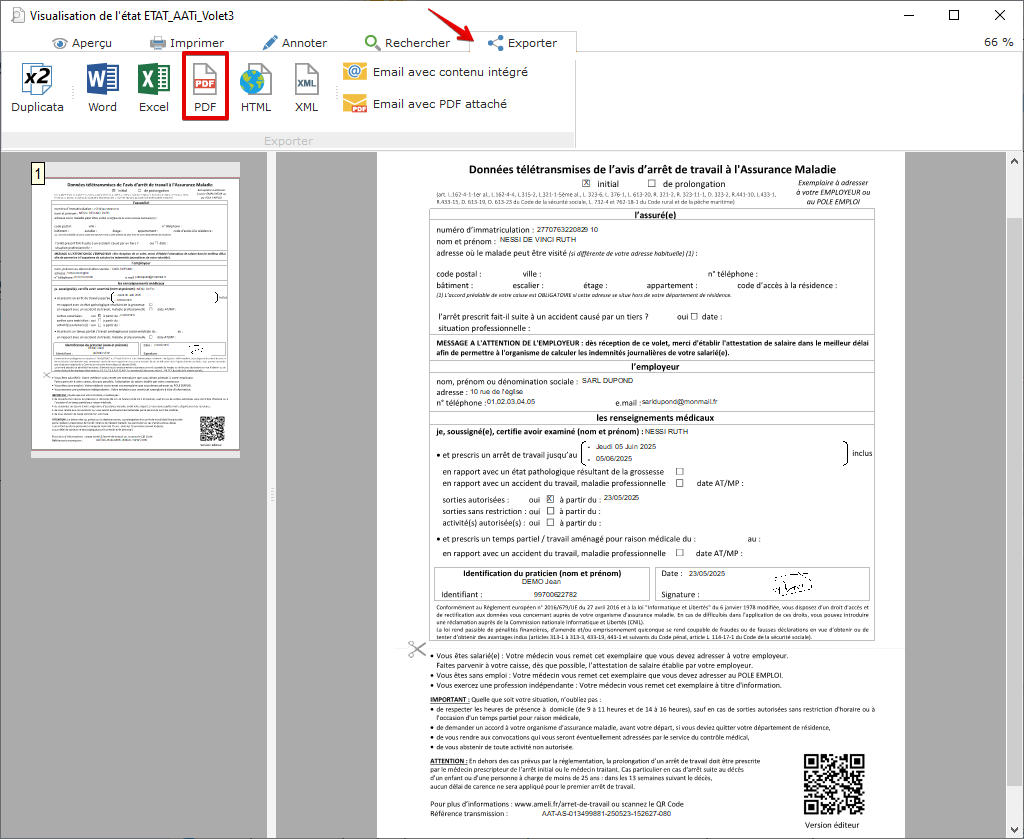
Task: Click the Duplicata x2 export icon
Action: coord(37,88)
